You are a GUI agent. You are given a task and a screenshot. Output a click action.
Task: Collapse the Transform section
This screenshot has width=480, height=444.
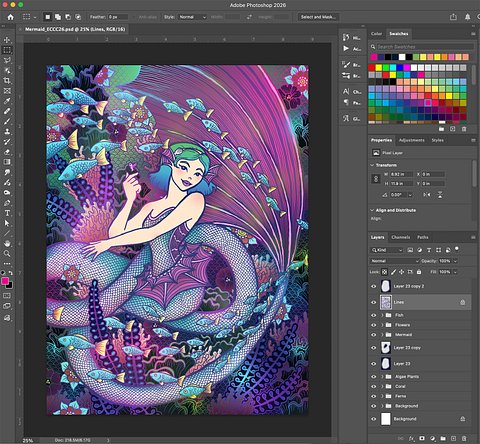(x=372, y=165)
